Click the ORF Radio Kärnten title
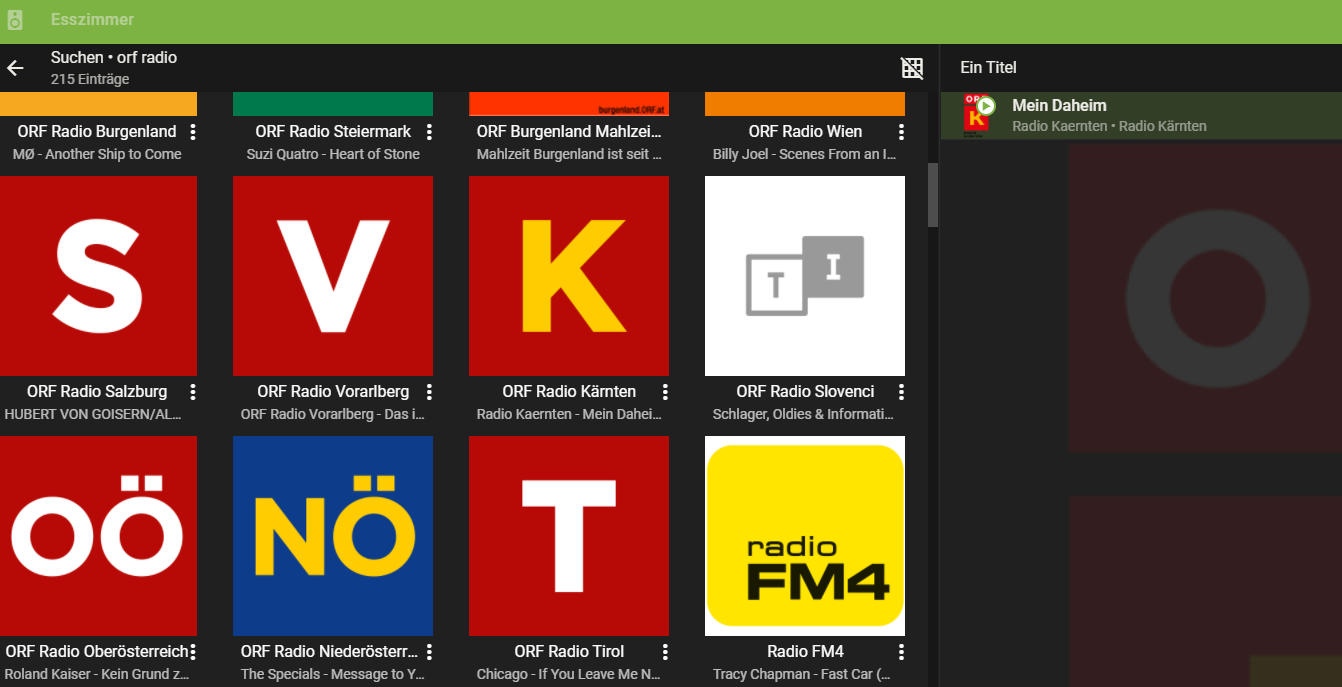 [569, 391]
